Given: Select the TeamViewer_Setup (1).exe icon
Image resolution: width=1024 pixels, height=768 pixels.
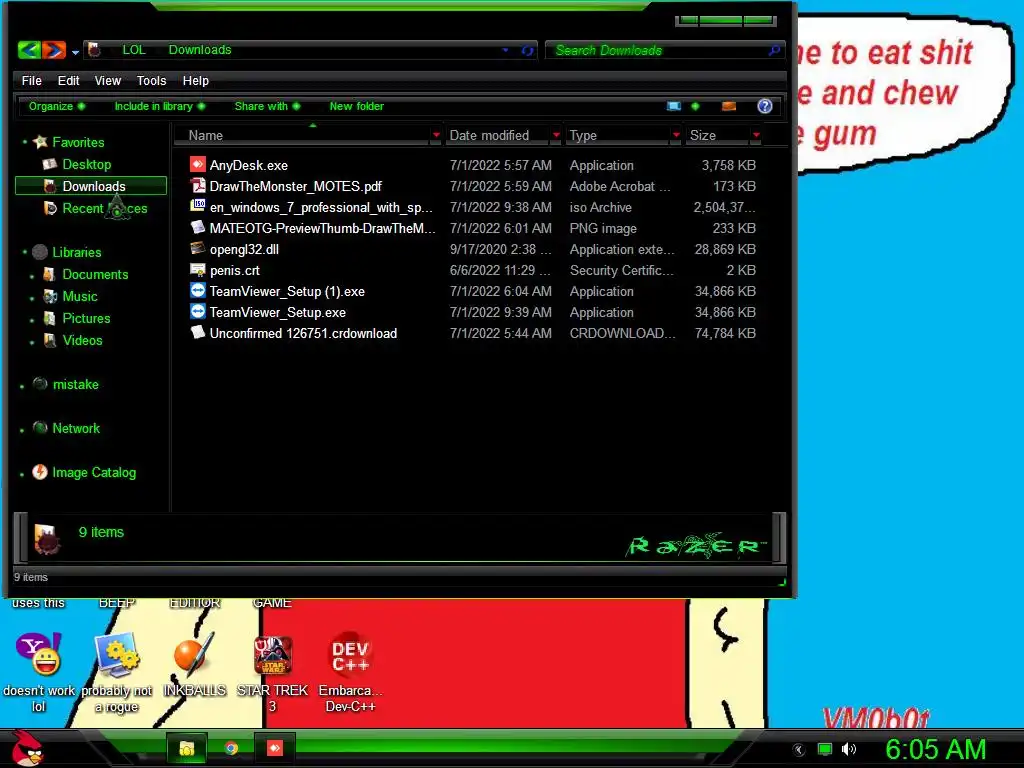Looking at the screenshot, I should pyautogui.click(x=198, y=291).
